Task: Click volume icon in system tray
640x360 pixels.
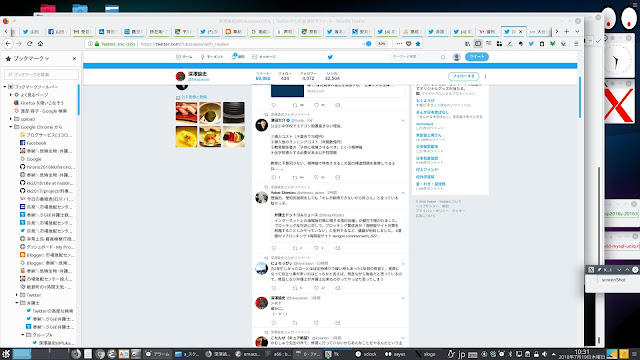Action: 544,354
